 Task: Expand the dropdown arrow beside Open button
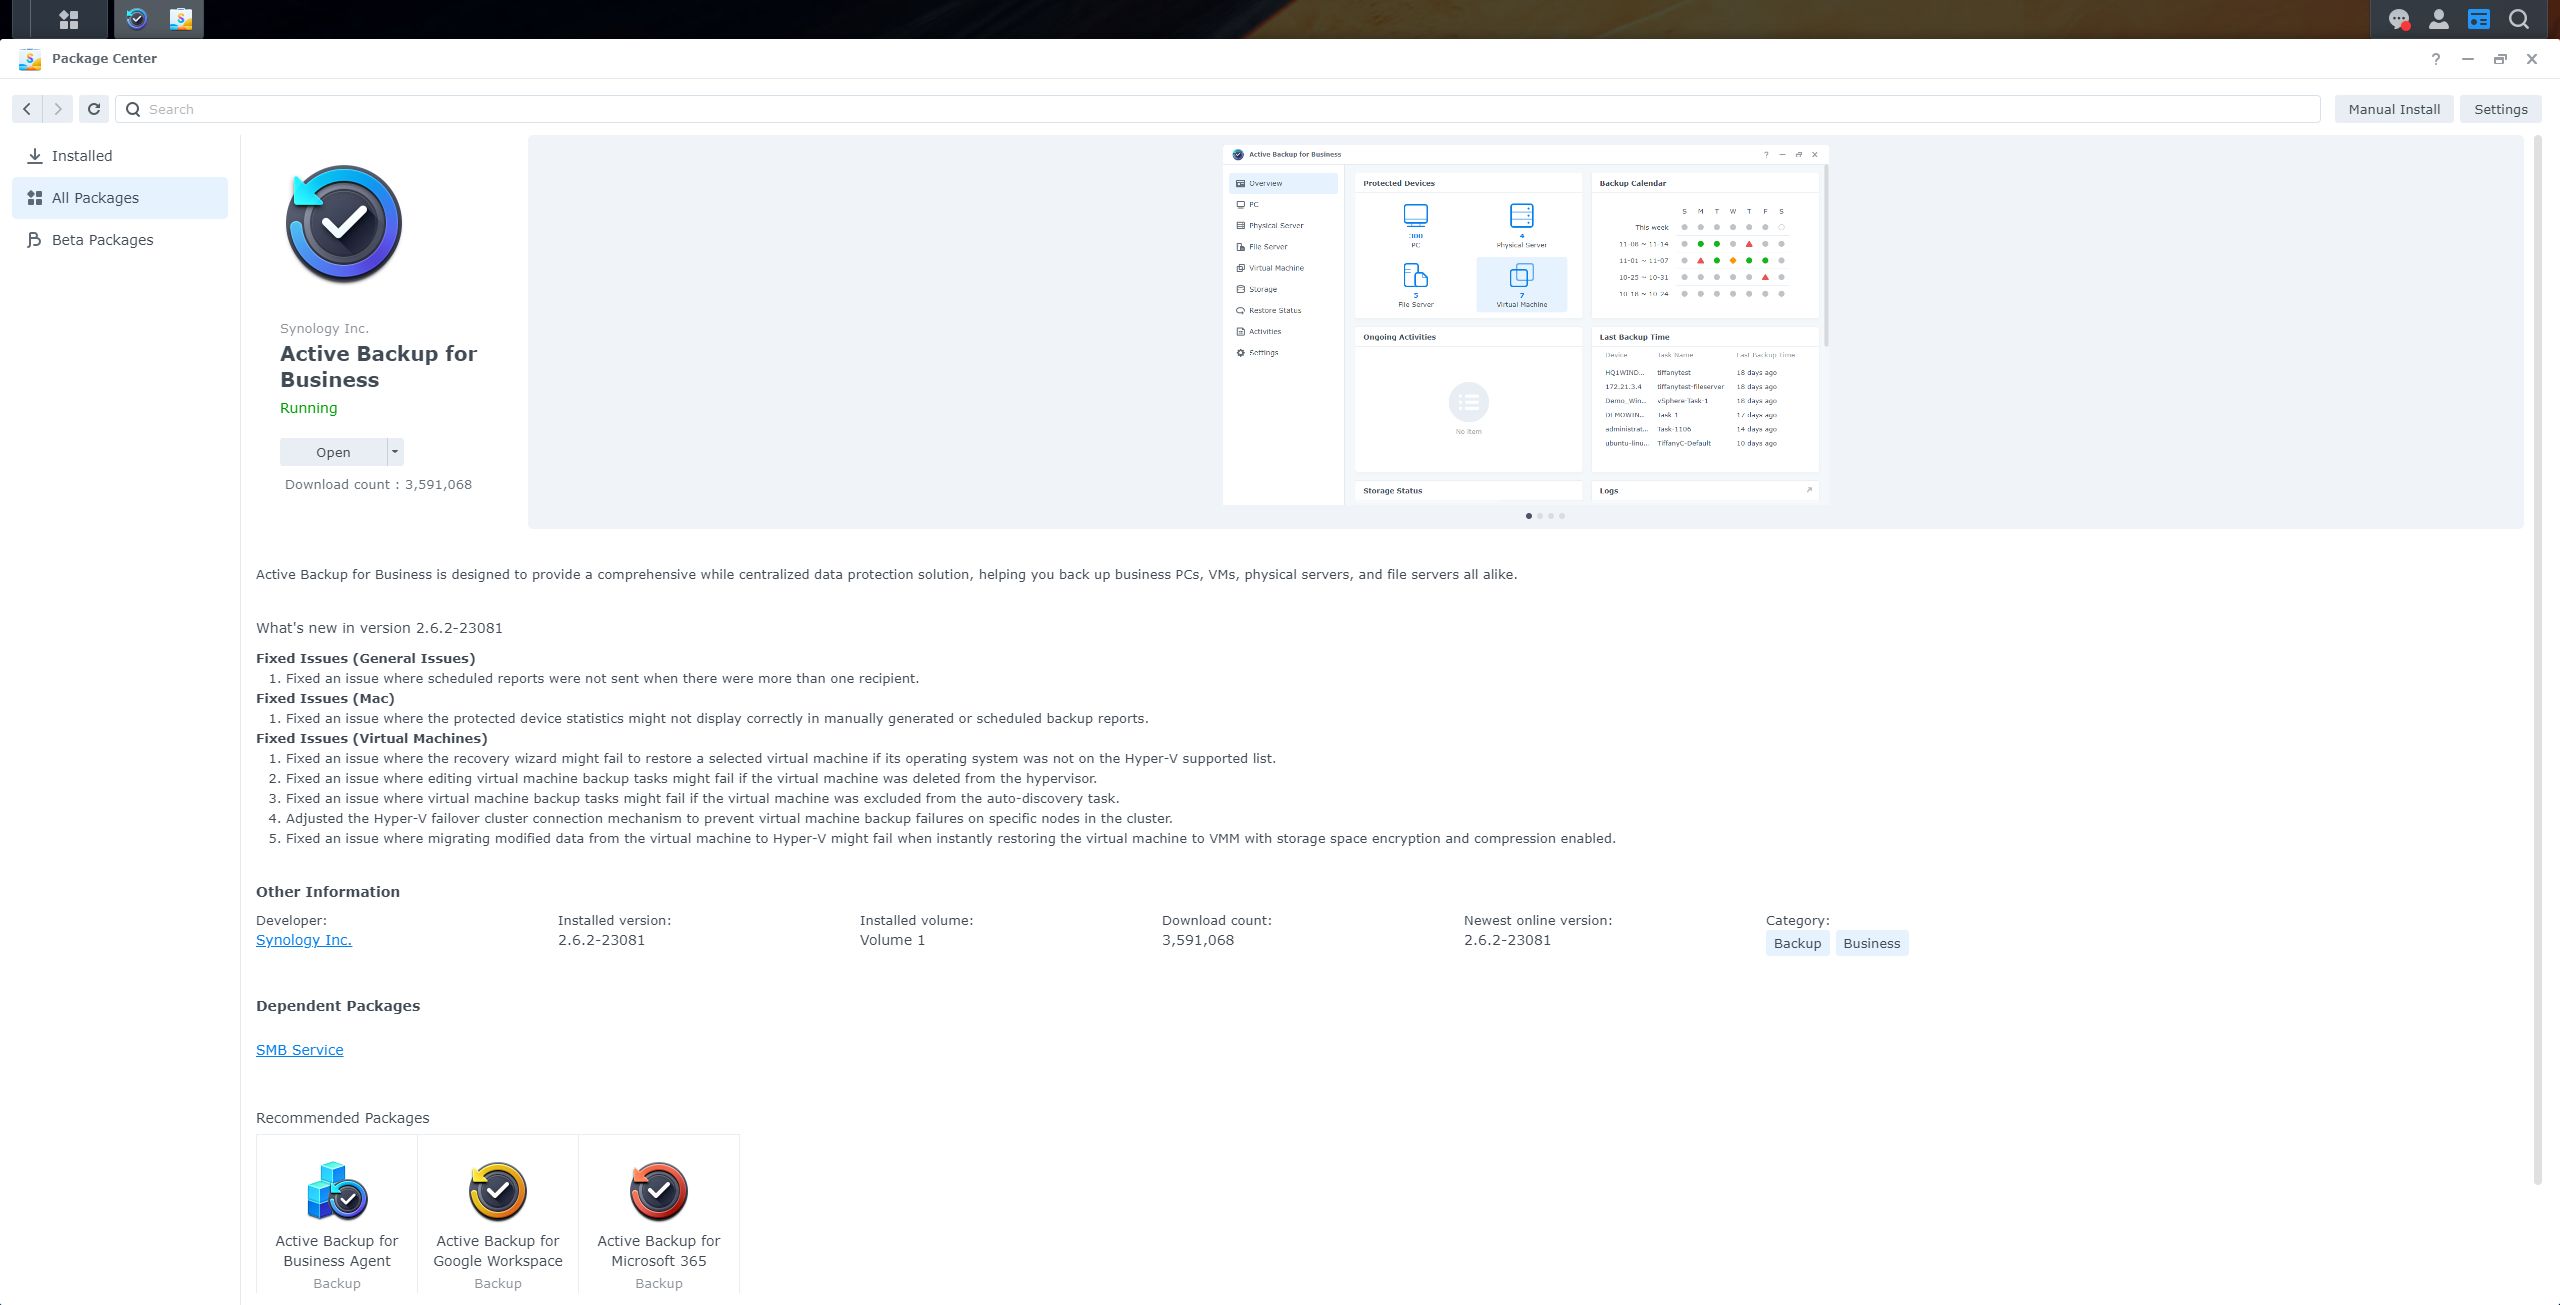[395, 452]
